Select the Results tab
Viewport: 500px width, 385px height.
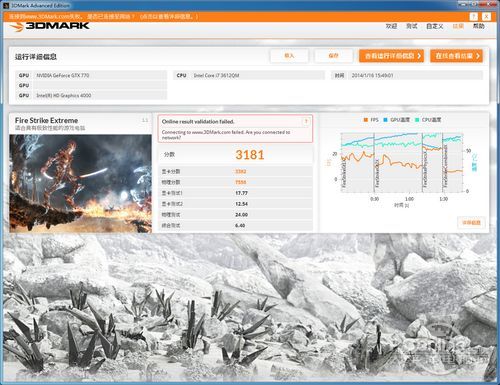(458, 26)
